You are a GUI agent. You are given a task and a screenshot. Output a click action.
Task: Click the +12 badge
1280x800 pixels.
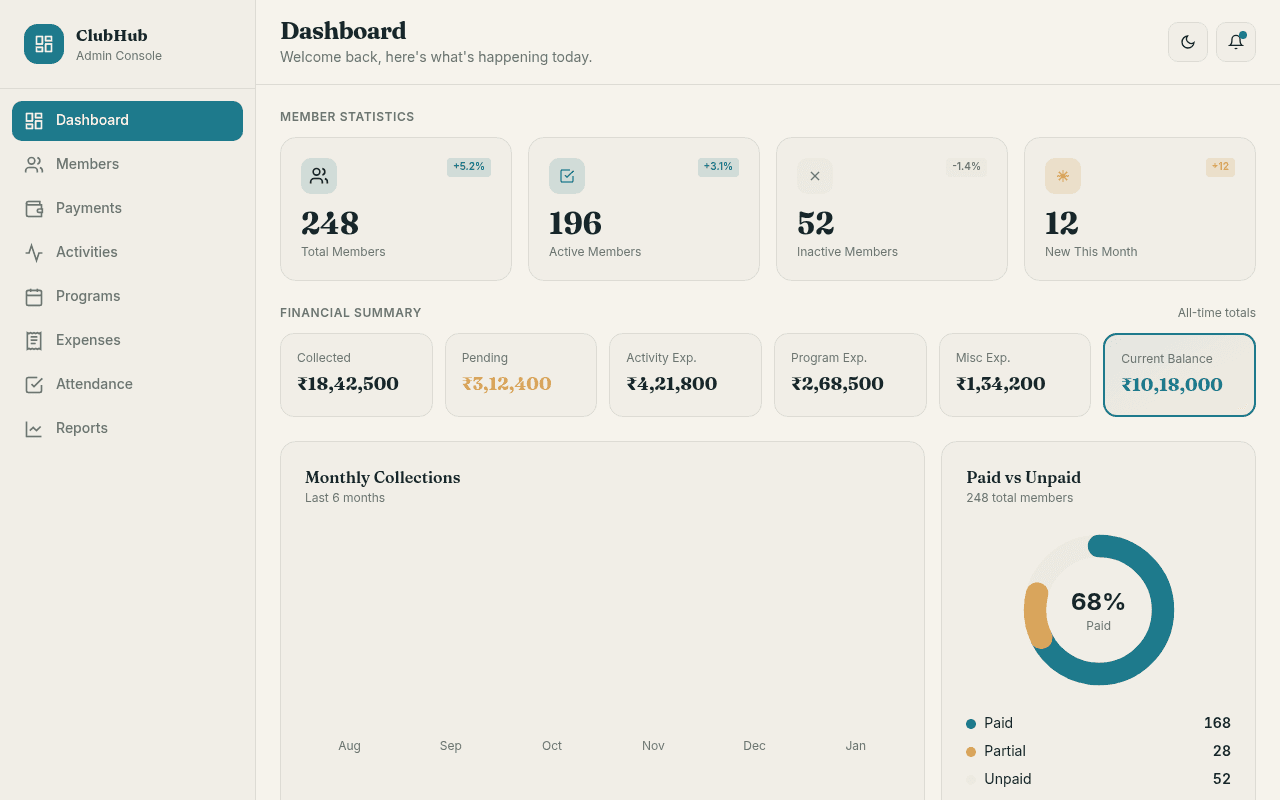coord(1220,167)
